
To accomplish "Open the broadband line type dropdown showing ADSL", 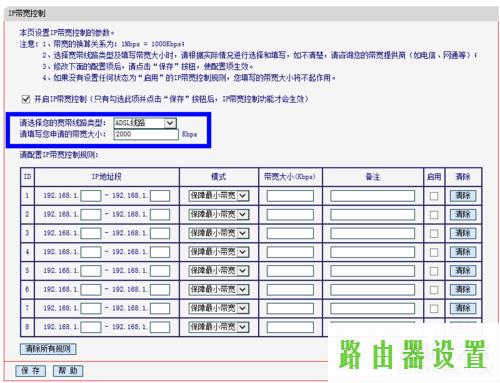I will 145,123.
